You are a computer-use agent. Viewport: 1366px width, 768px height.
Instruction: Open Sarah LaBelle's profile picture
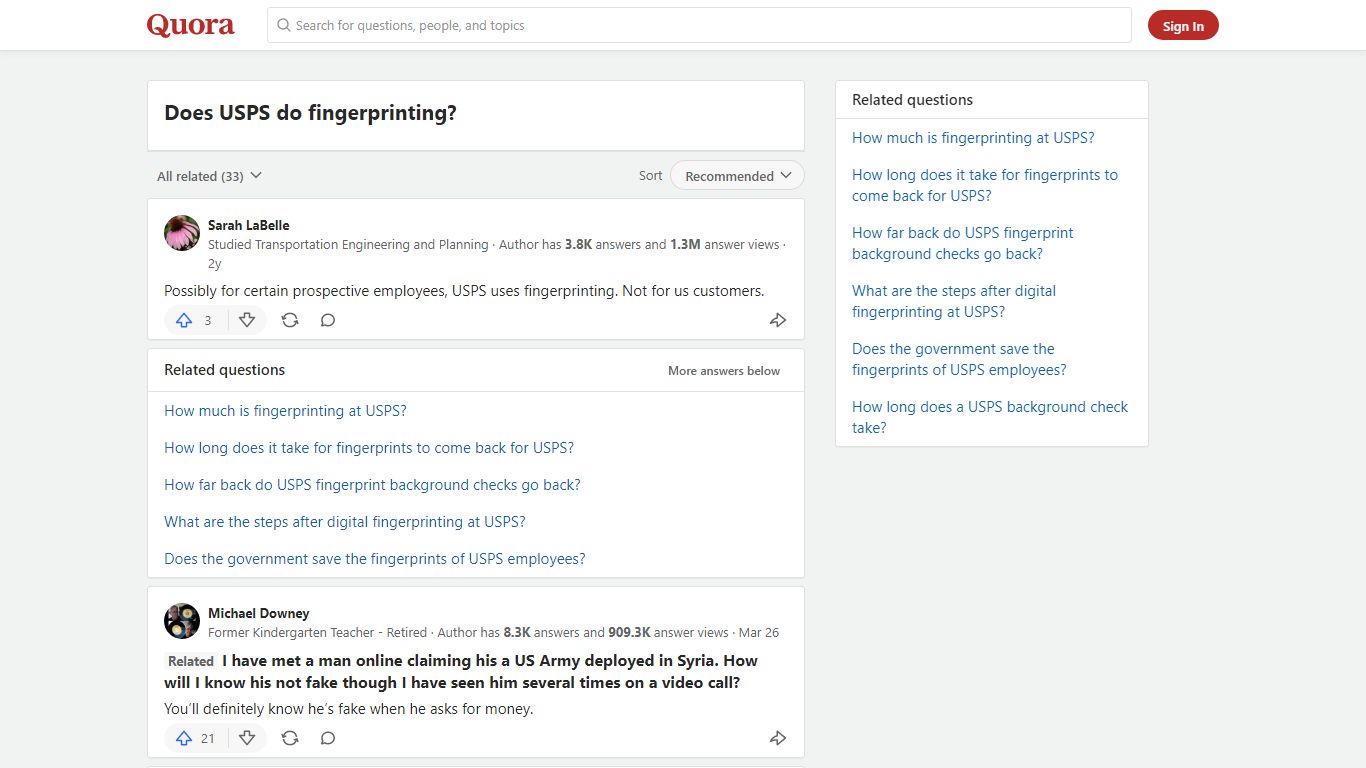click(x=182, y=233)
